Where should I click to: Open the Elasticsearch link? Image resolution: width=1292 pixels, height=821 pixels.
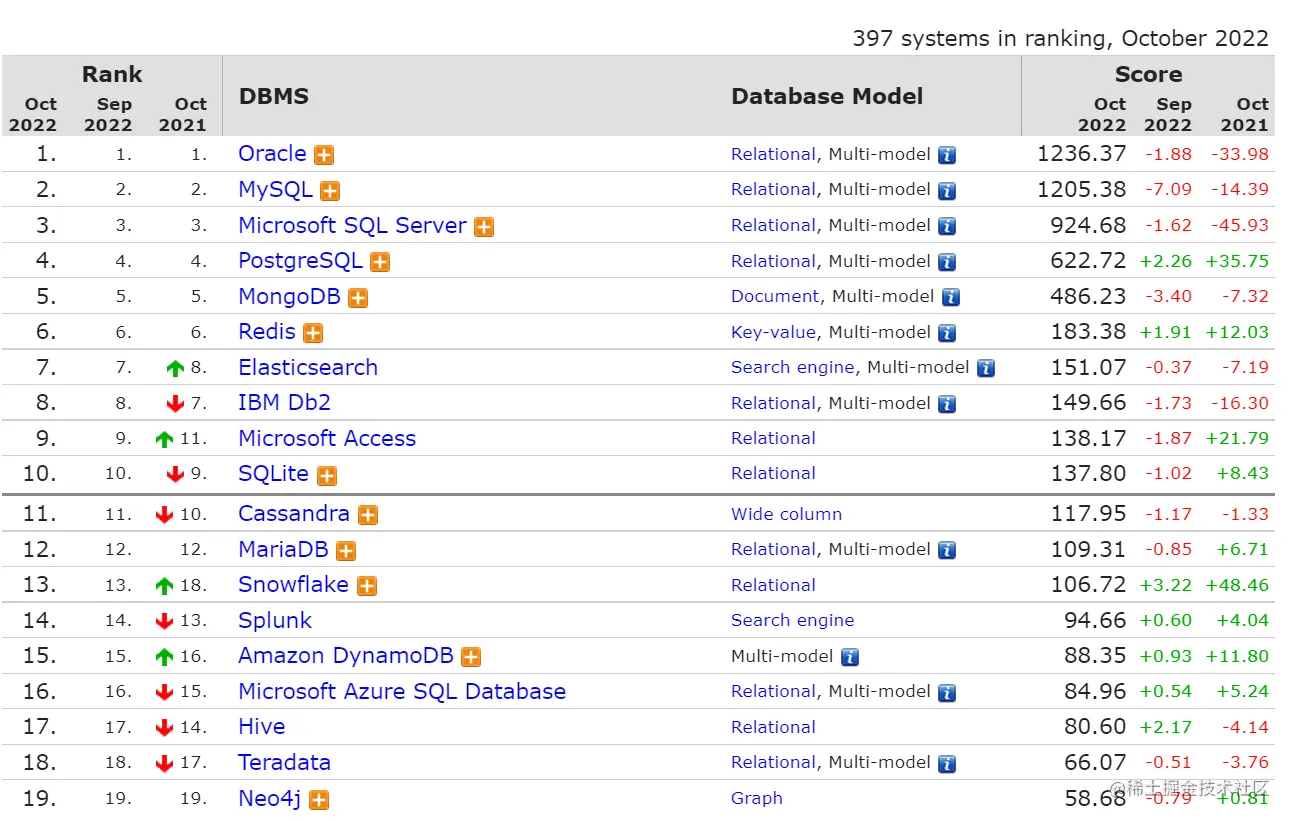click(x=308, y=367)
